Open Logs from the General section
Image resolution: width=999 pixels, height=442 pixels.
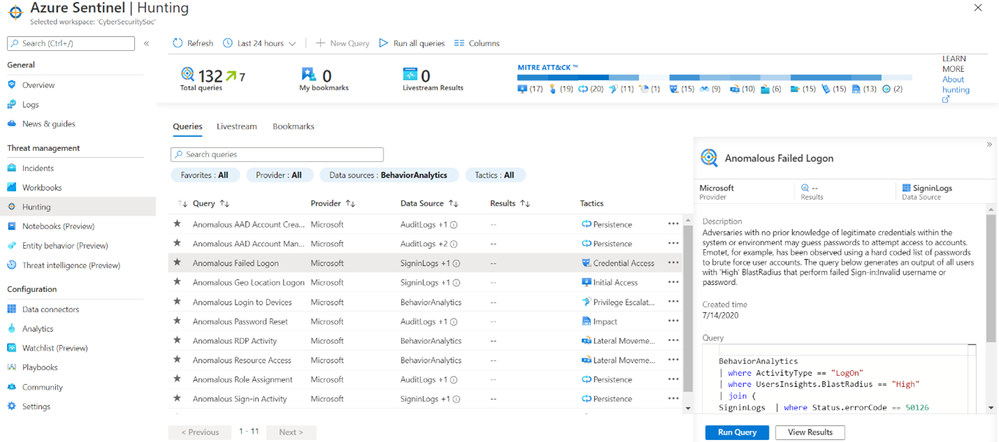coord(31,104)
